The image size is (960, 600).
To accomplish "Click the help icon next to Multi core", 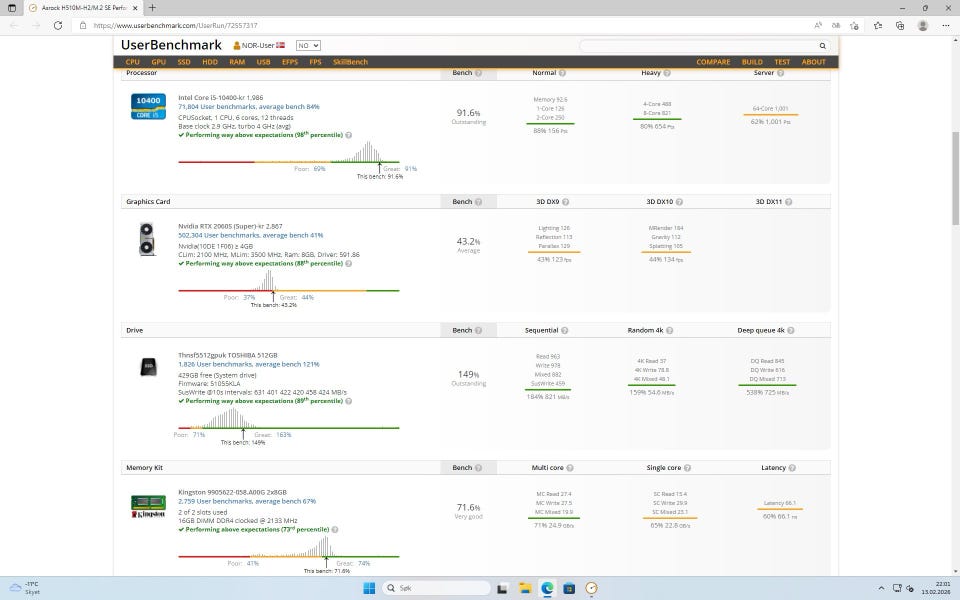I will (569, 468).
